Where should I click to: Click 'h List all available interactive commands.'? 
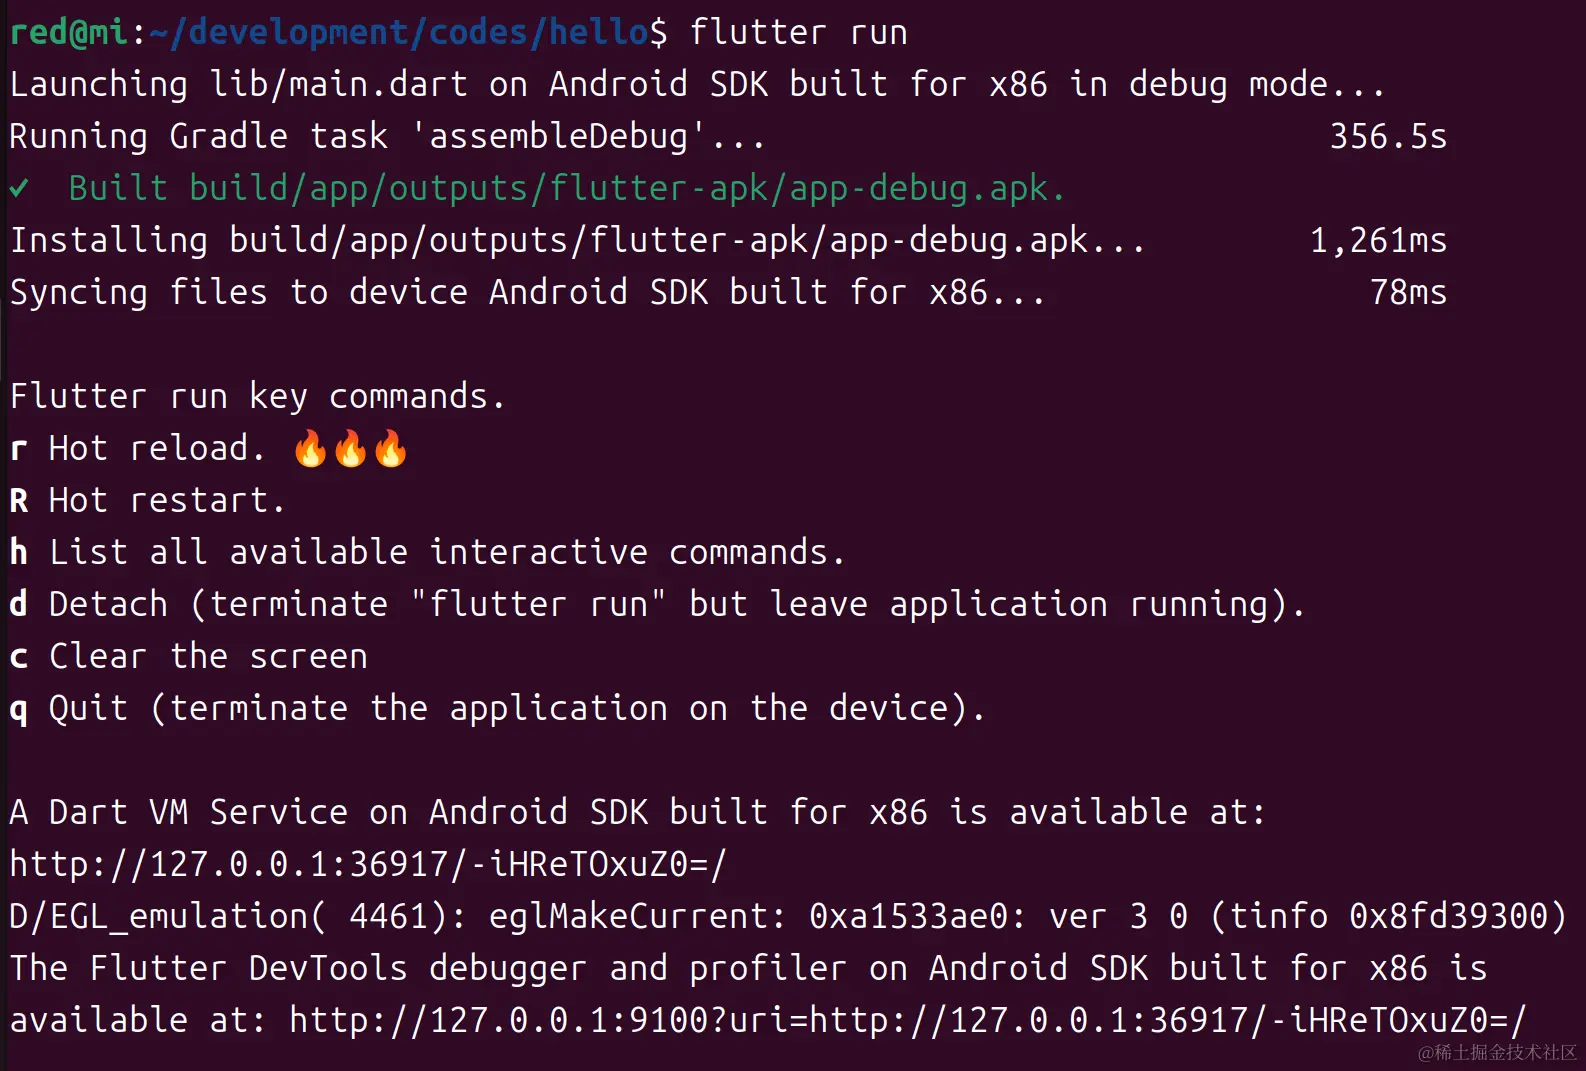pyautogui.click(x=428, y=552)
